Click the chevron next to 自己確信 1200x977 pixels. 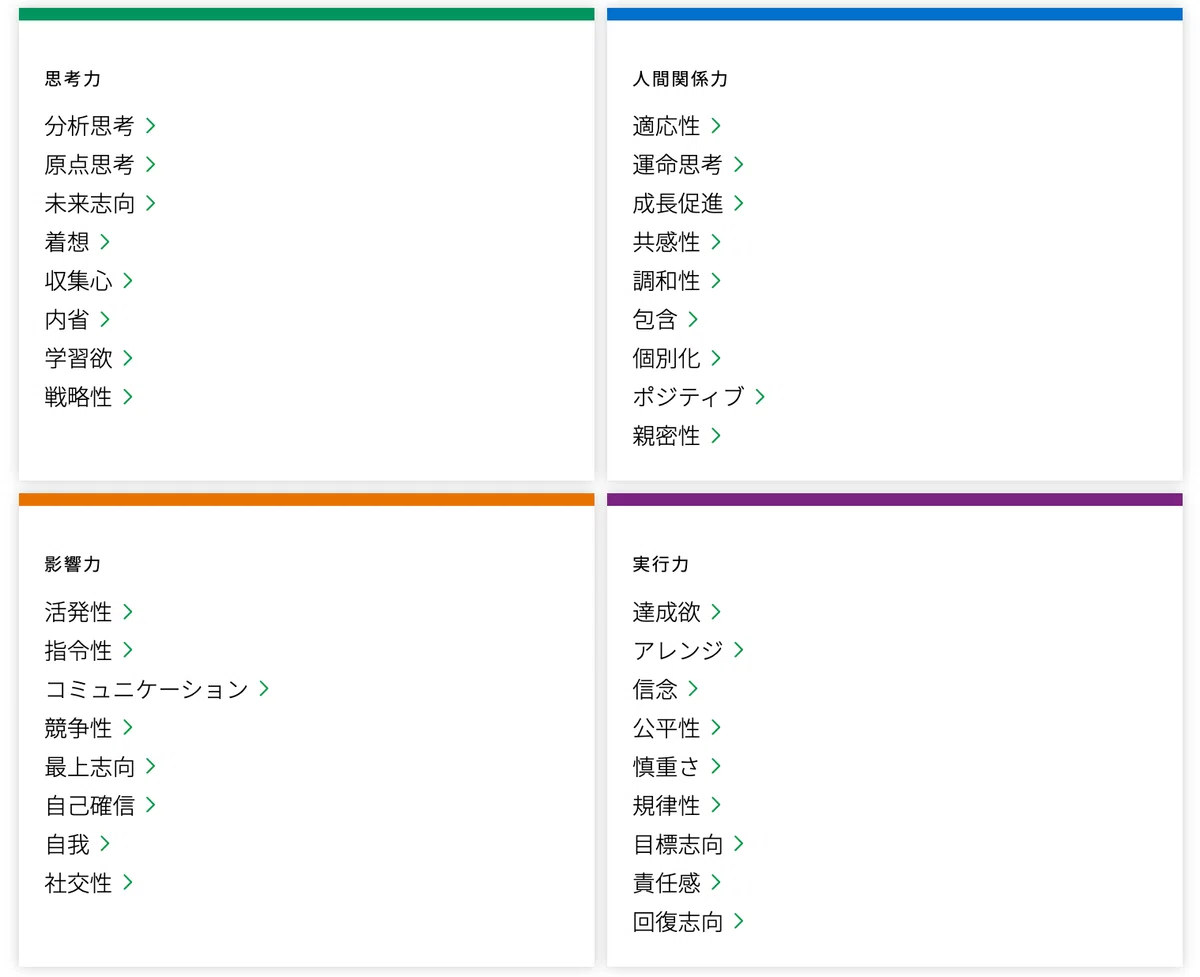pos(151,805)
